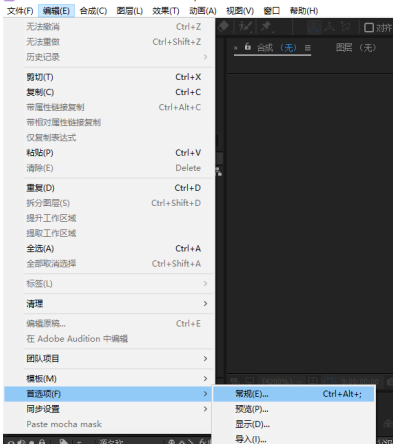Image resolution: width=393 pixels, height=444 pixels.
Task: Open 预览(P)... preferences
Action: pos(294,409)
